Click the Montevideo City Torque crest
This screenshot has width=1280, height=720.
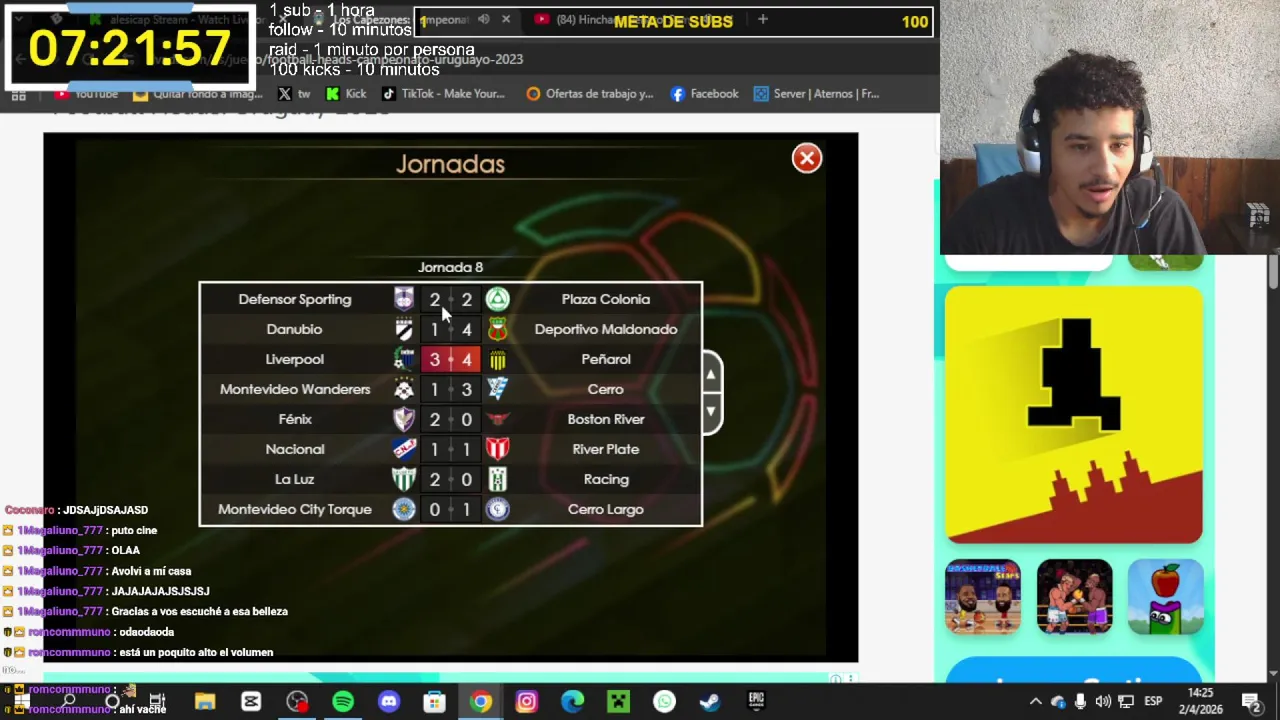point(404,509)
